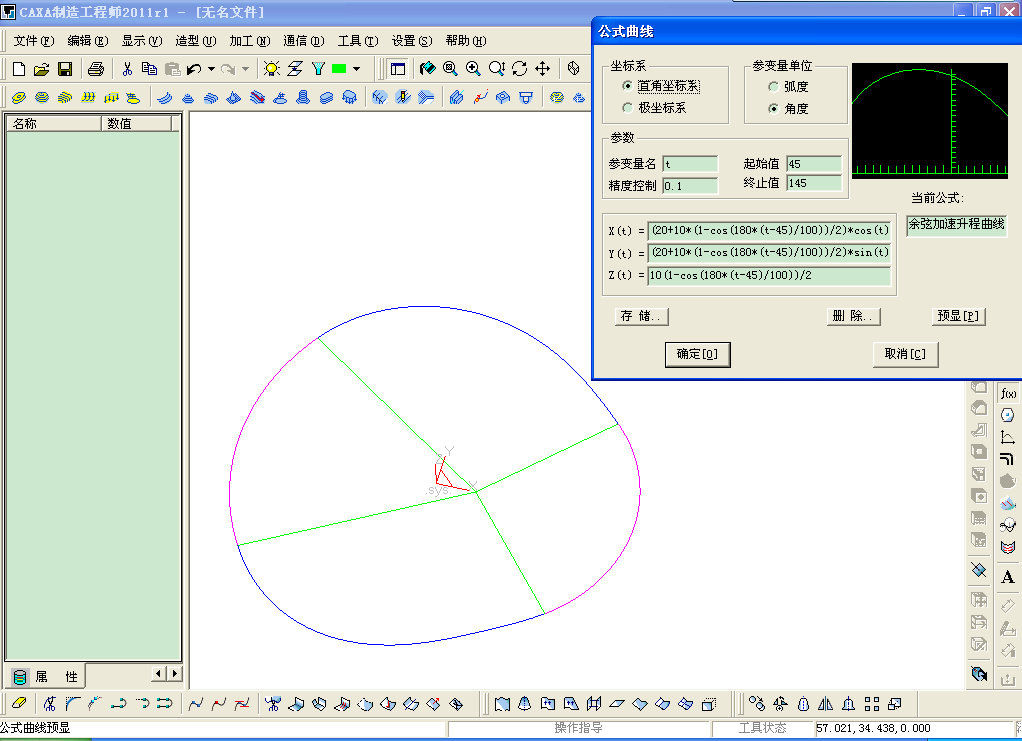Open the 造型 menu
The height and width of the screenshot is (741, 1022).
(x=196, y=40)
